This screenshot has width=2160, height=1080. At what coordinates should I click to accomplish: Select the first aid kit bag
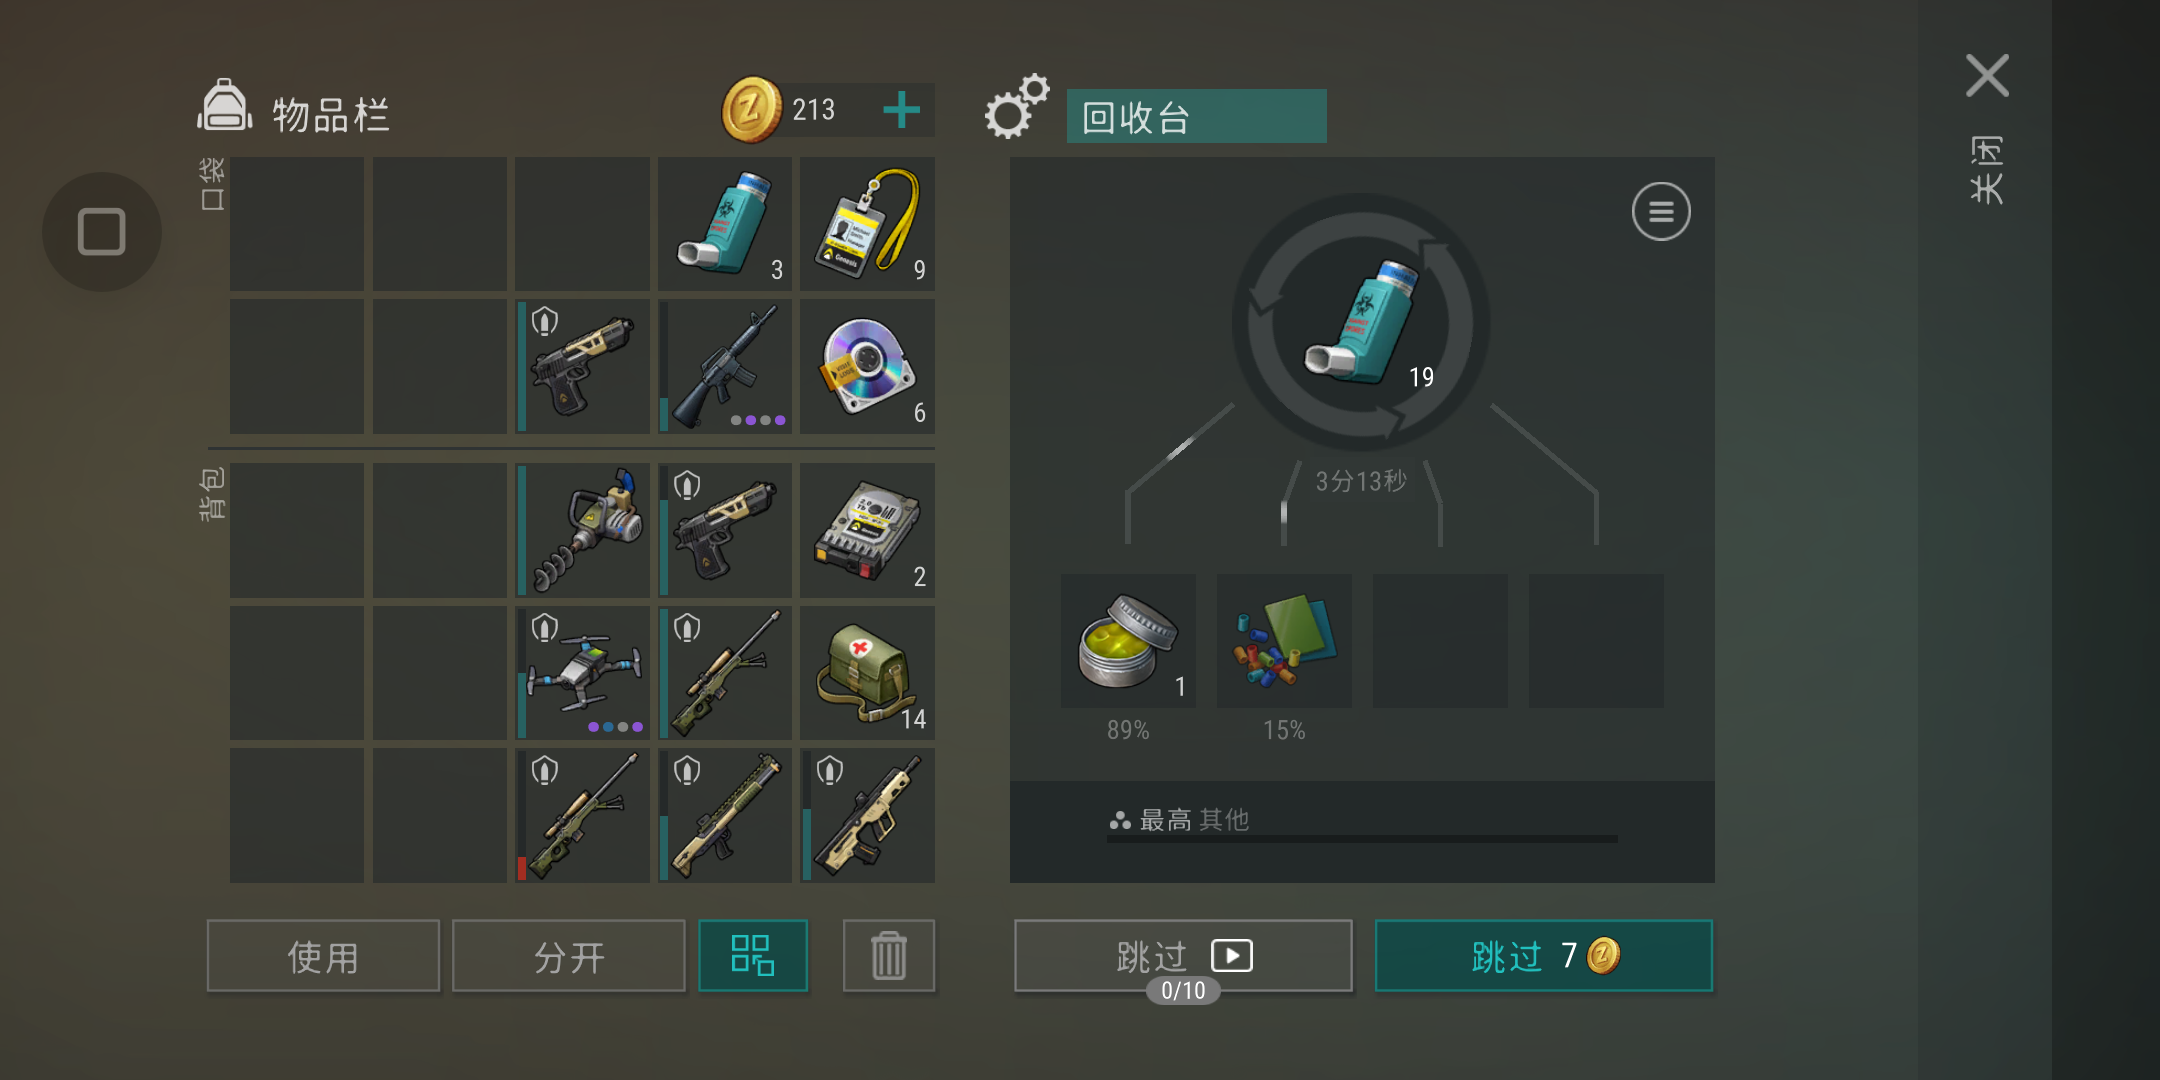(x=867, y=673)
